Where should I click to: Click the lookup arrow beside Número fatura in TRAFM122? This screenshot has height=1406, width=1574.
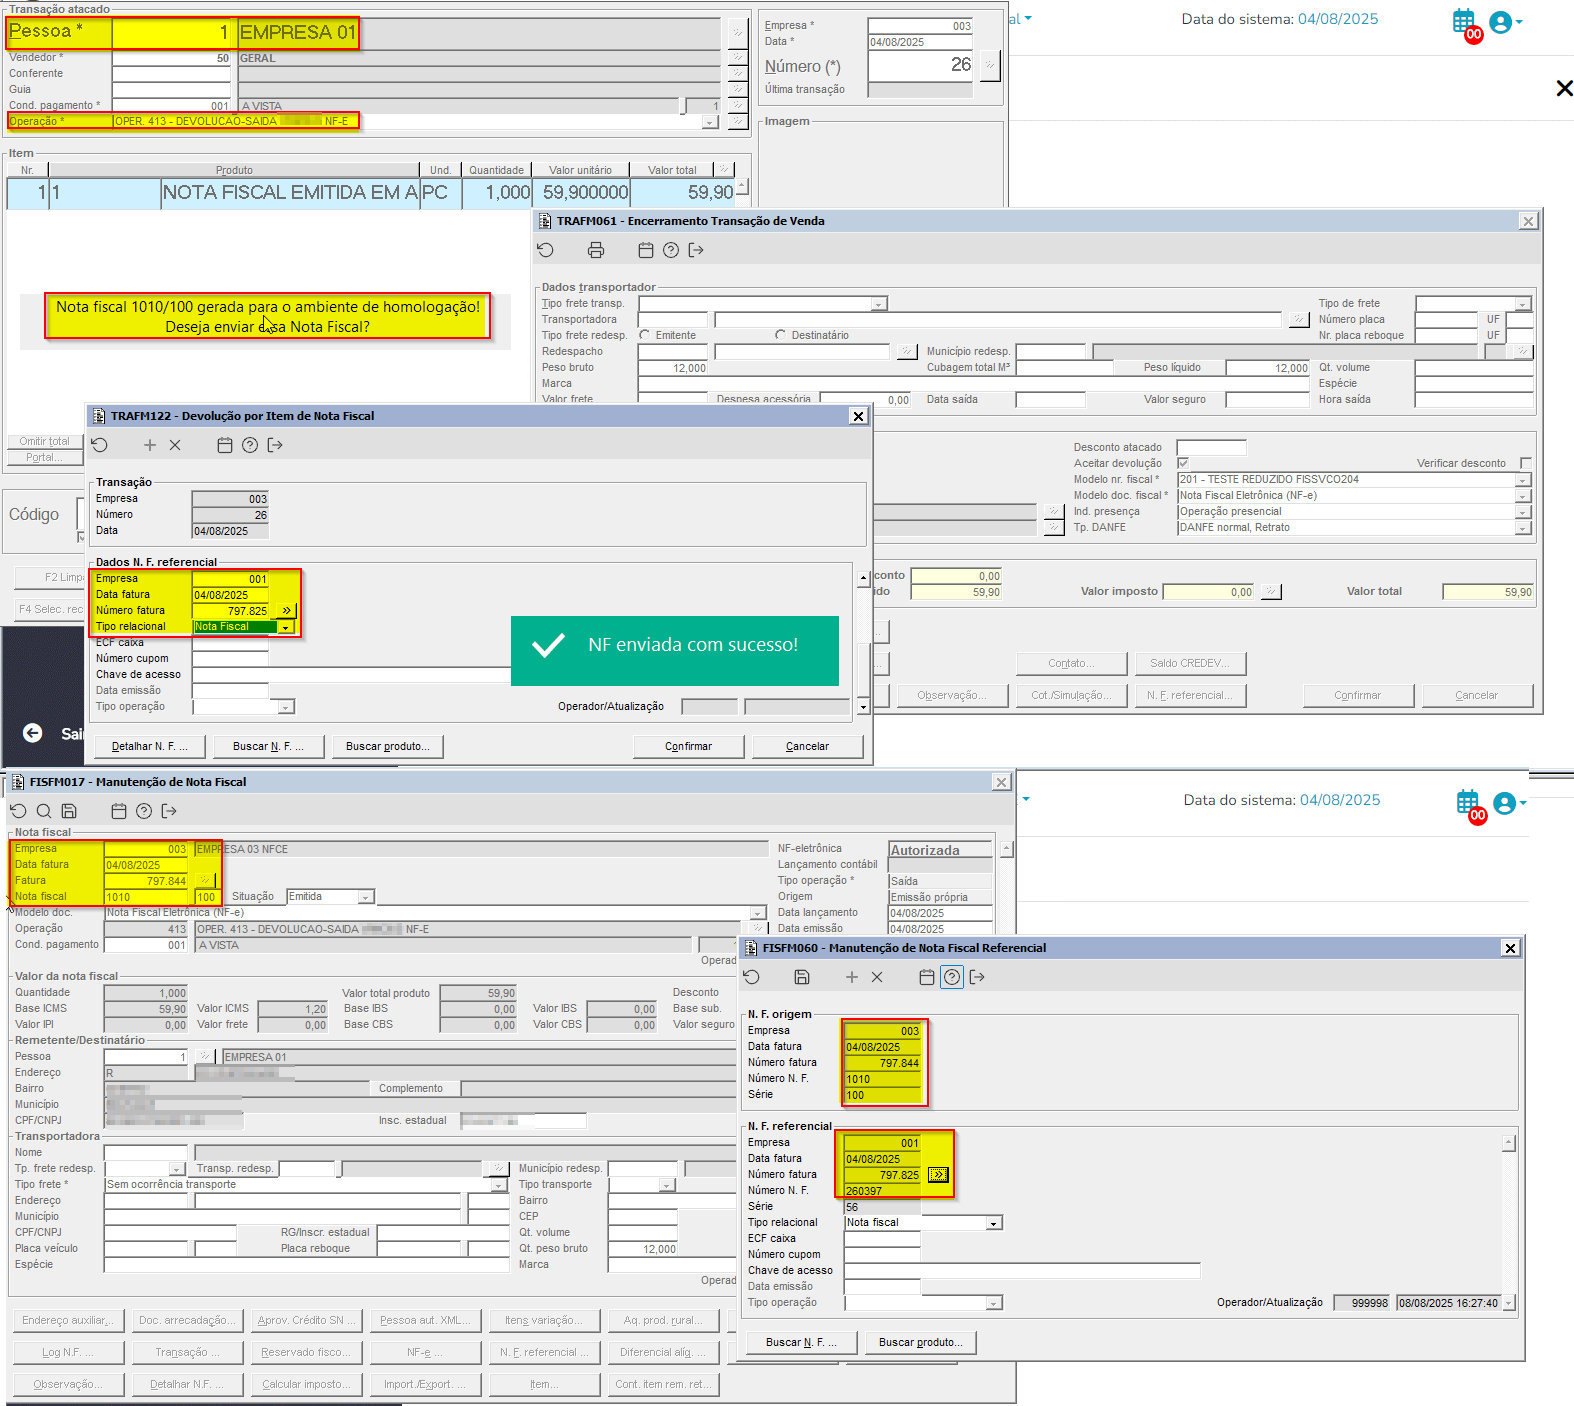[x=286, y=610]
